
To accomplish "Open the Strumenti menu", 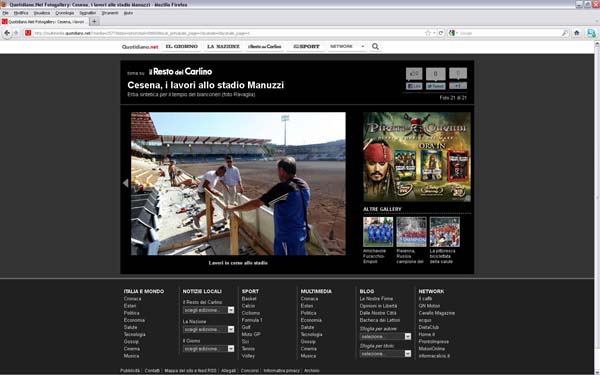I will pos(110,13).
